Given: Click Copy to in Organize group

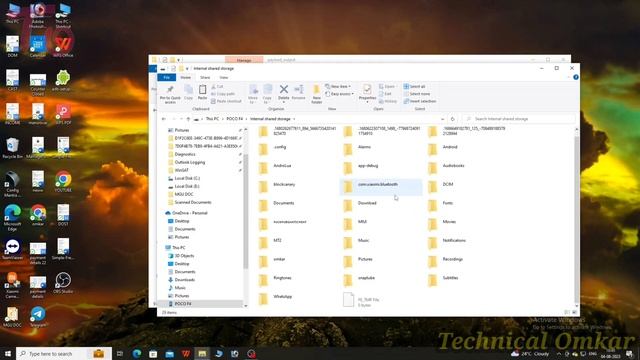Looking at the screenshot, I should pos(267,93).
